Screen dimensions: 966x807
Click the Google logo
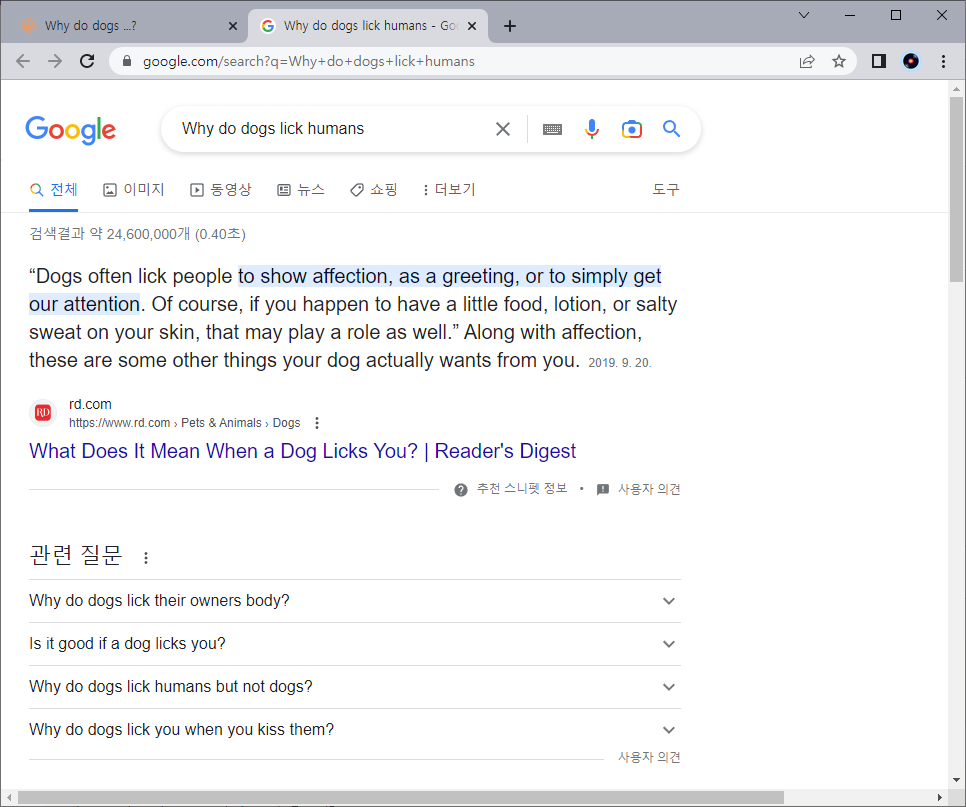(x=70, y=129)
